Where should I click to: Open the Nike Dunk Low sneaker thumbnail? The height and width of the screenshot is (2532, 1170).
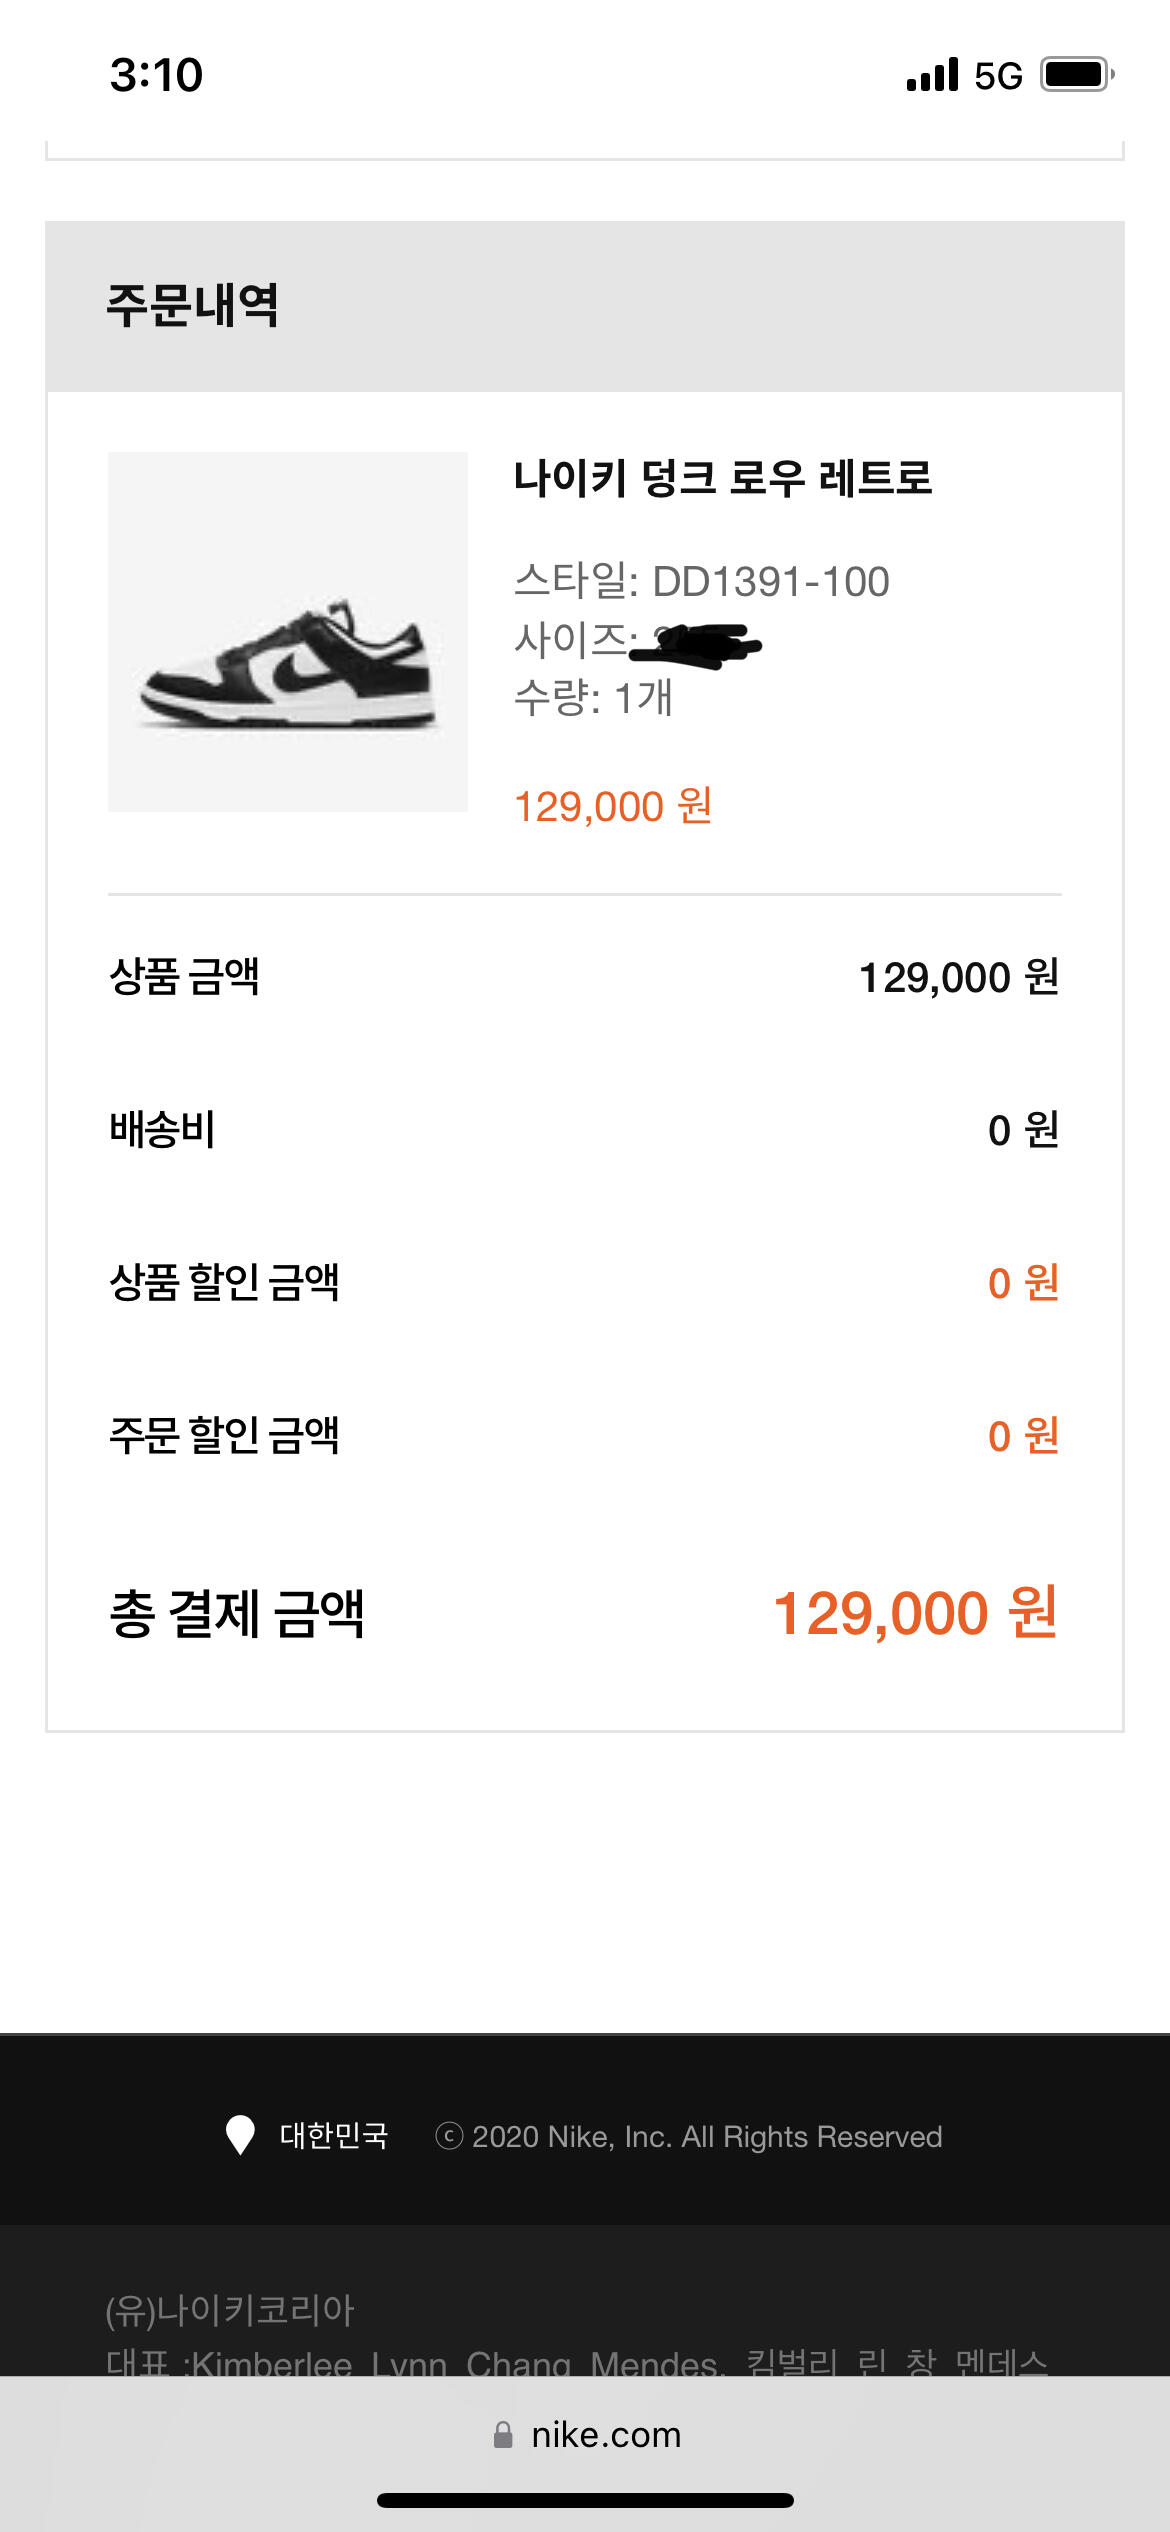[288, 632]
